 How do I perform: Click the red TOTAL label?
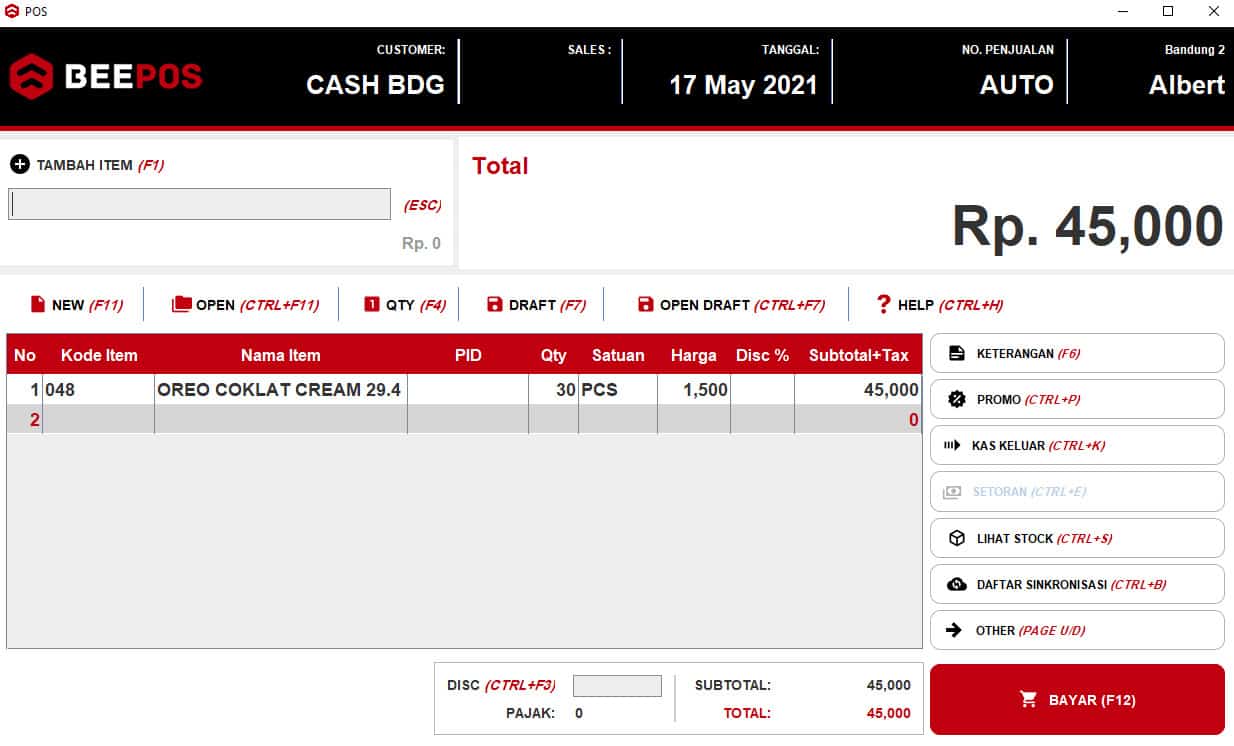[x=747, y=713]
